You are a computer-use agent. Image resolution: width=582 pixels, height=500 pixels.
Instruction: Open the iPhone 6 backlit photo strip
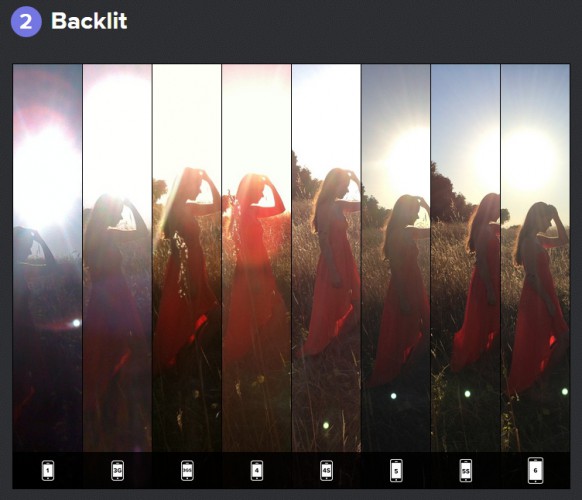(536, 258)
